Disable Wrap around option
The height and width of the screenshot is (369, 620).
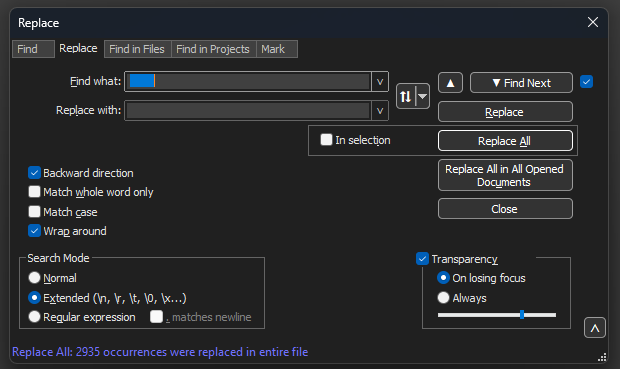pos(34,231)
